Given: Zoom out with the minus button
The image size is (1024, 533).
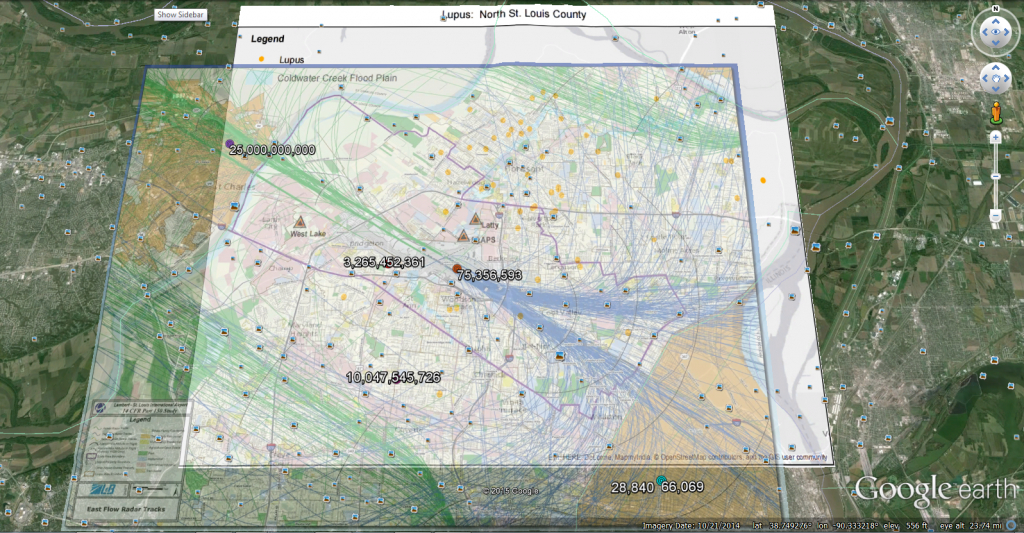Looking at the screenshot, I should pyautogui.click(x=996, y=216).
